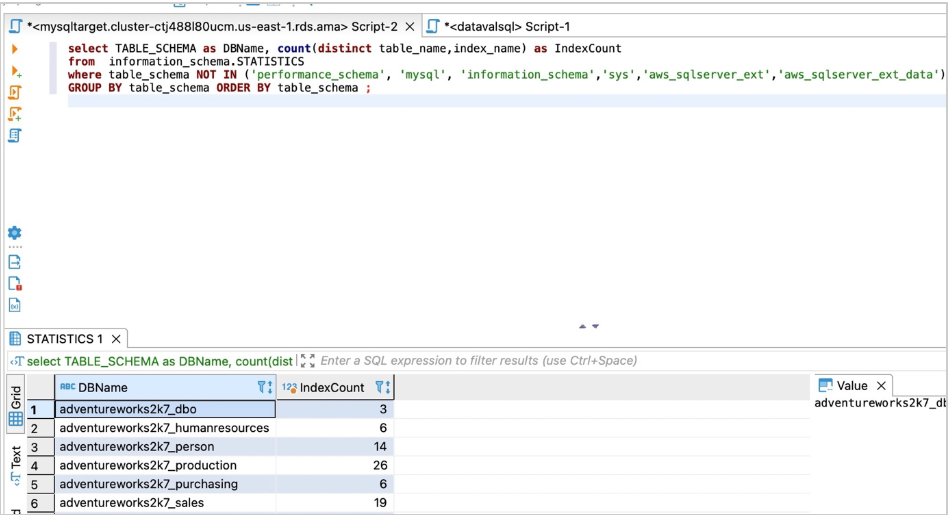This screenshot has width=952, height=516.
Task: Open the IndexCount column filter and sort dropdown
Action: tap(382, 388)
